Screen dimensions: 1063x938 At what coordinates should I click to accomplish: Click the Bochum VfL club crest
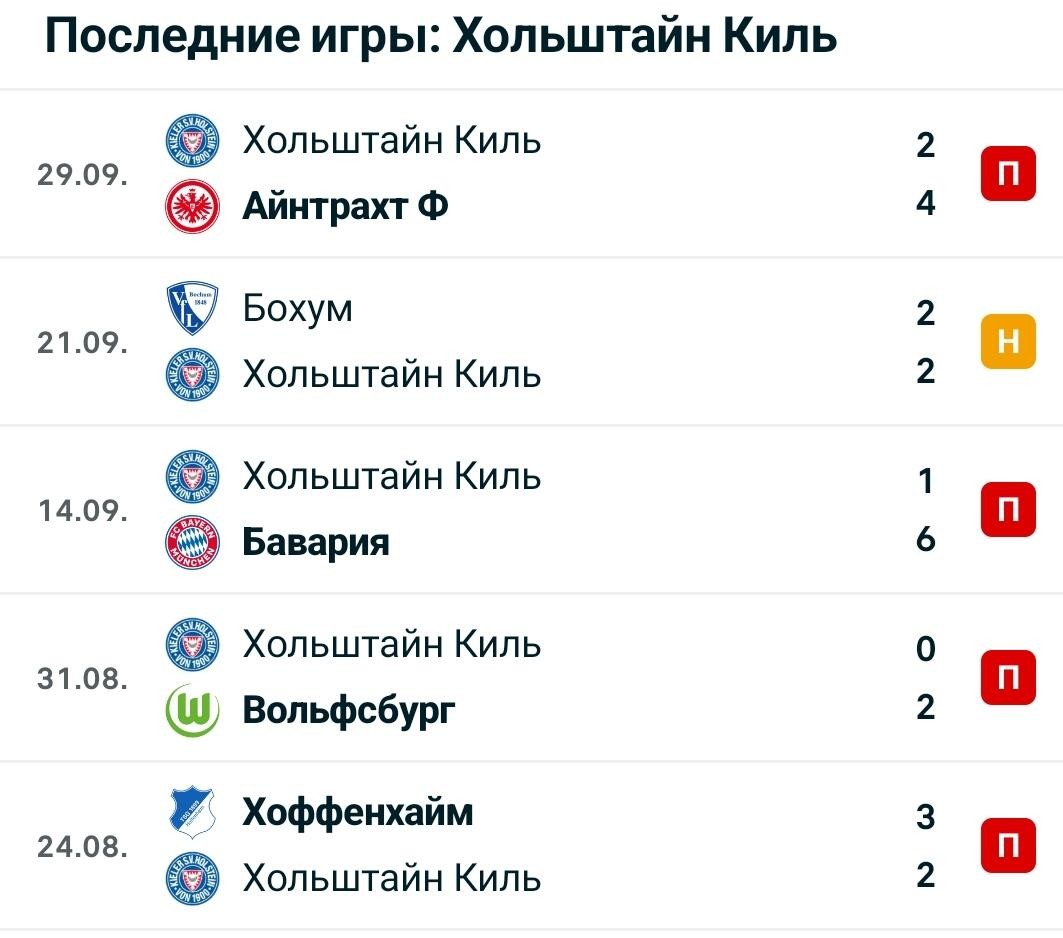pos(193,308)
